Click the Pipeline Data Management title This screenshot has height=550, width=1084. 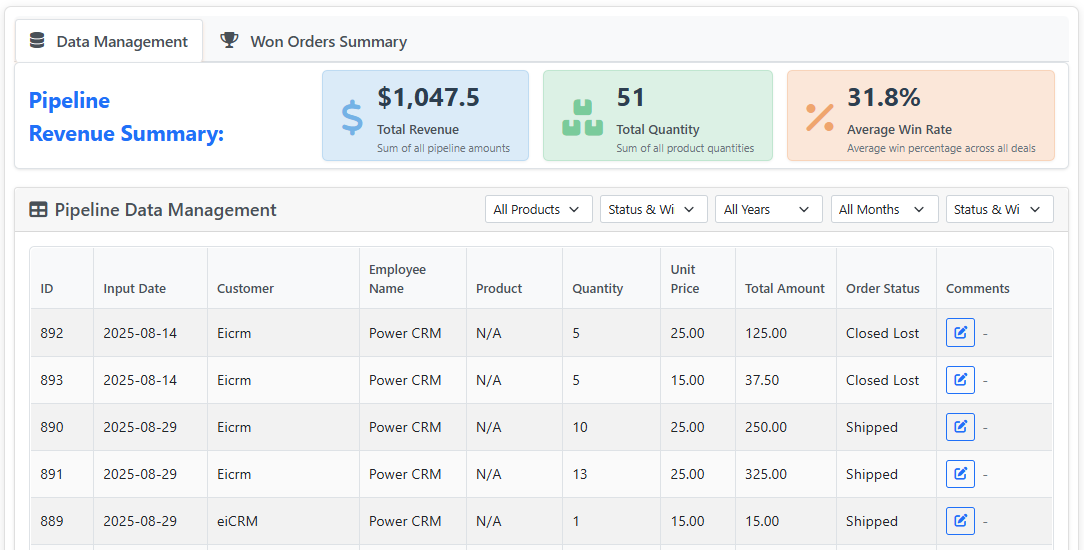165,209
